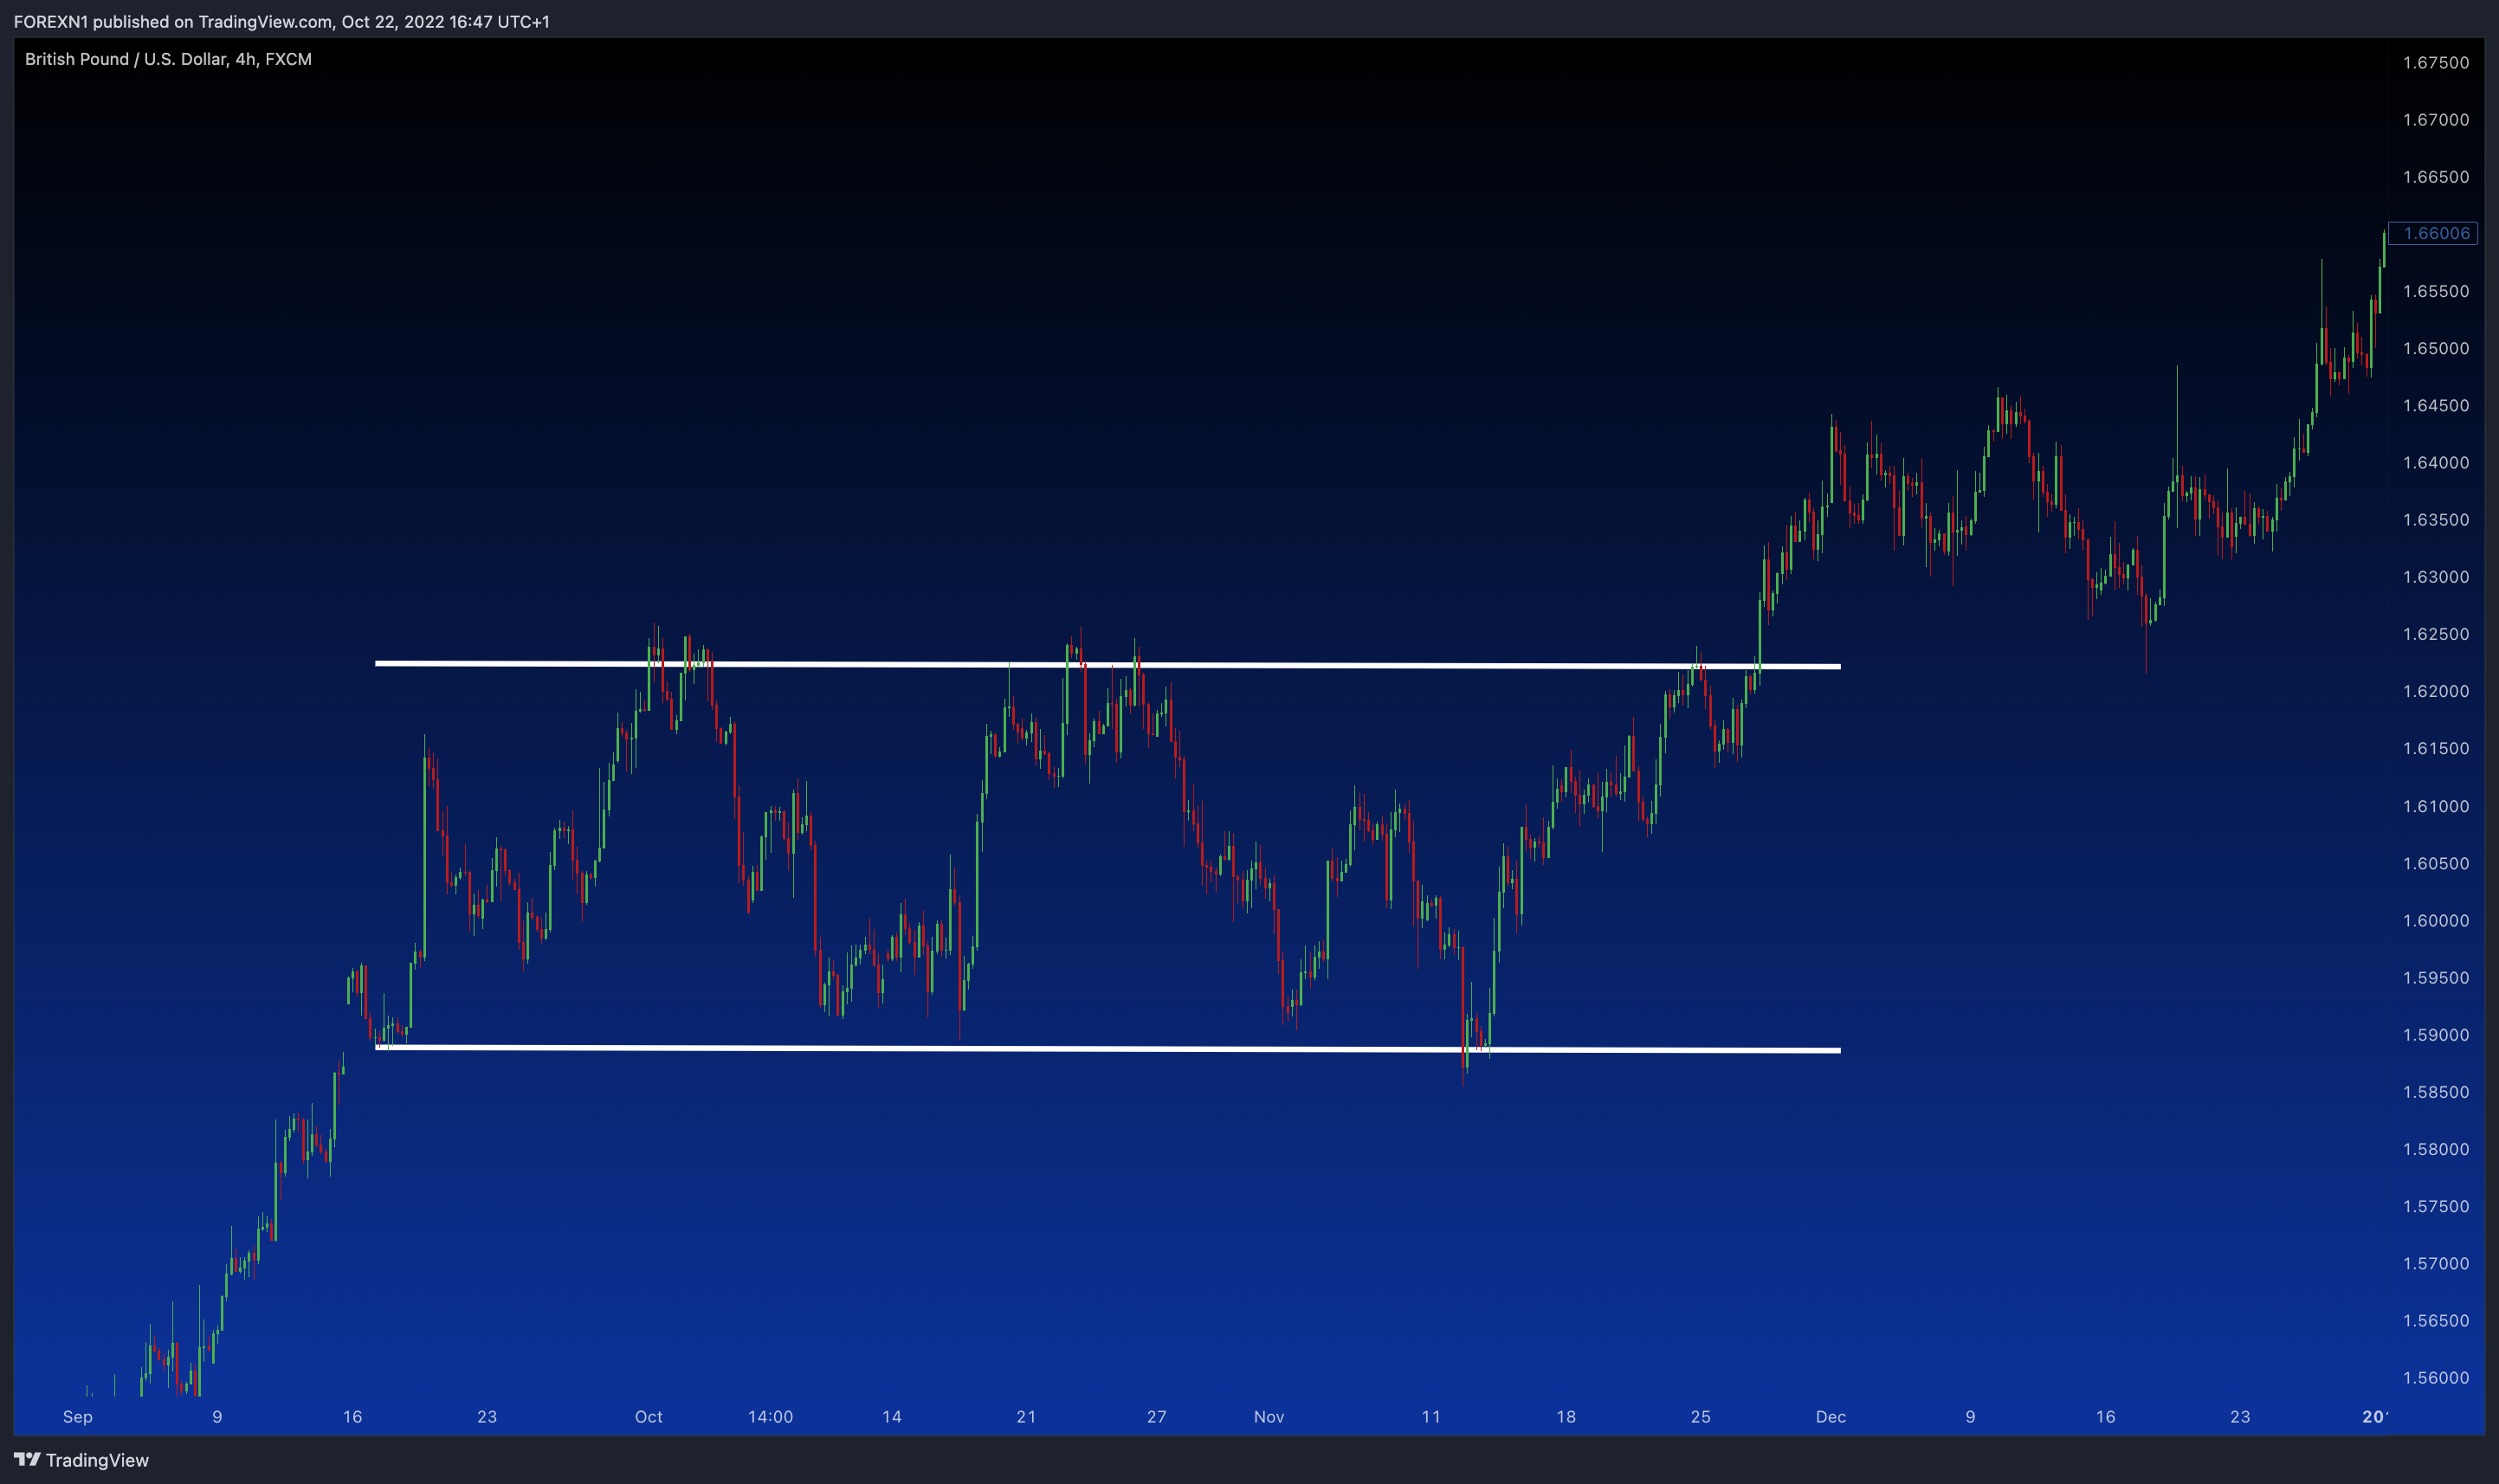Click the 1.58500 price axis label
2499x1484 pixels.
point(2435,1091)
